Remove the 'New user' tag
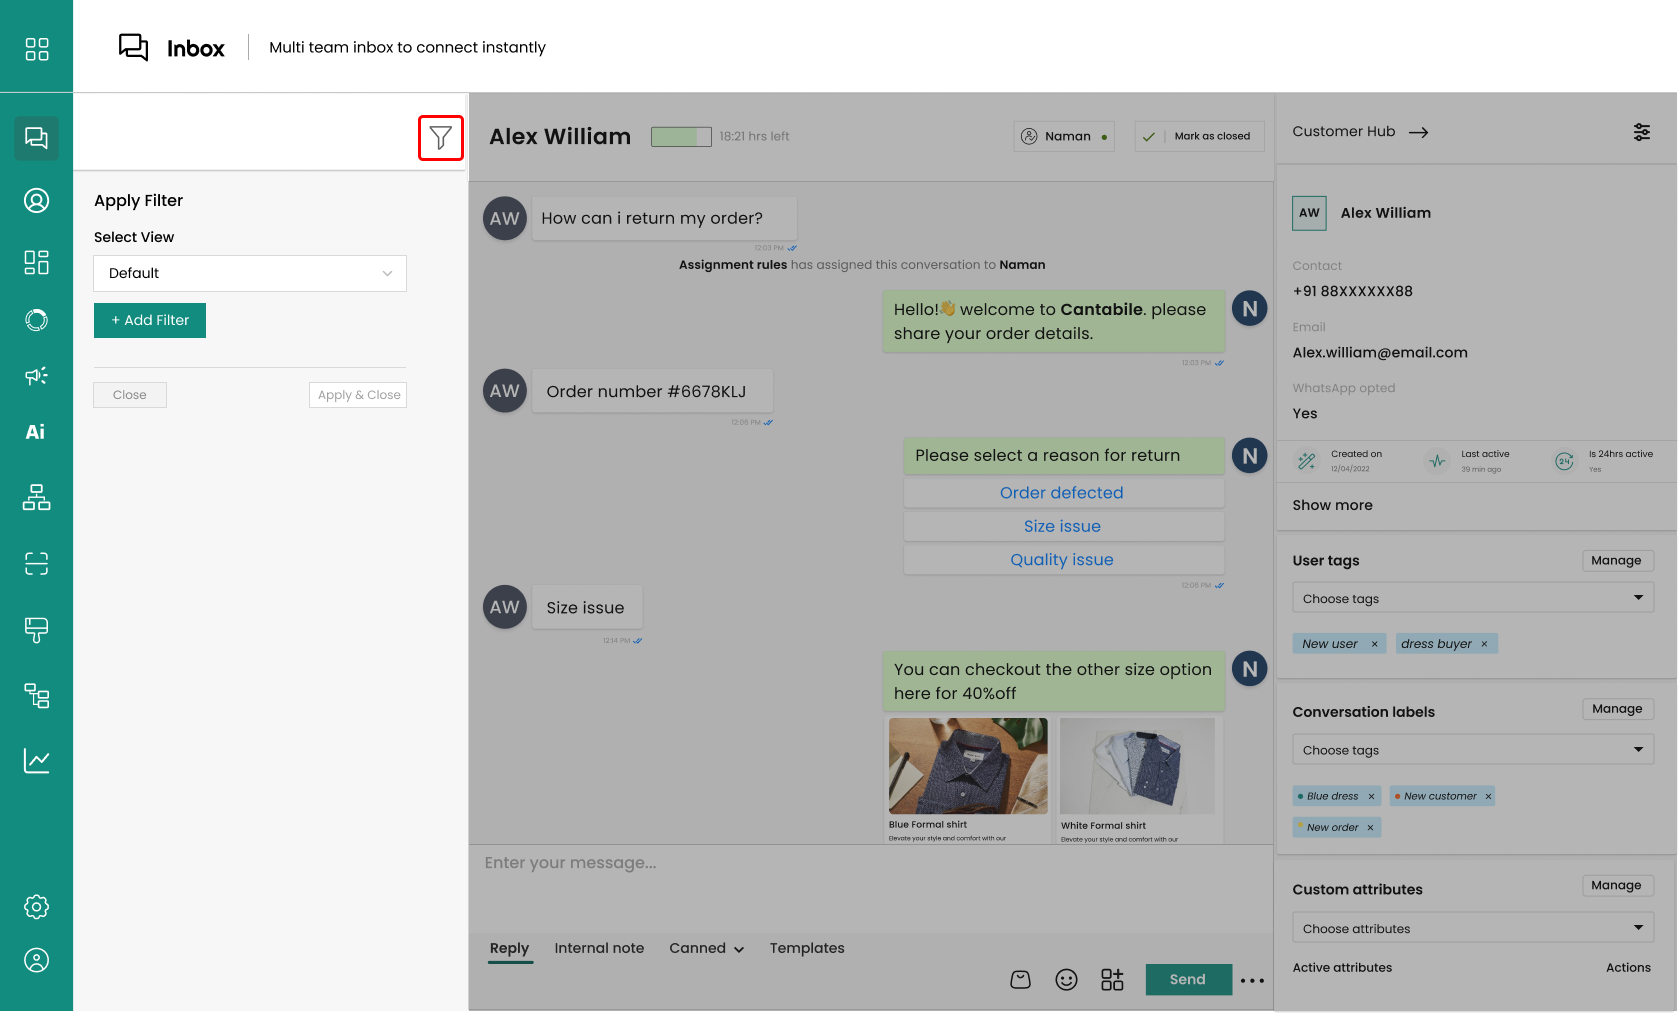Image resolution: width=1679 pixels, height=1014 pixels. pos(1374,644)
